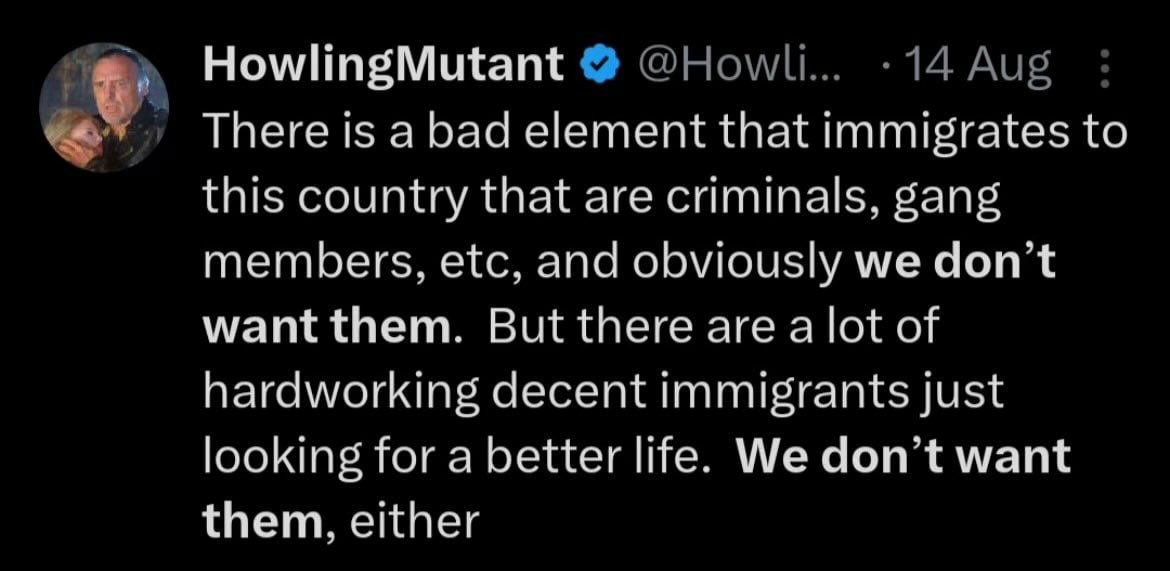Image resolution: width=1170 pixels, height=571 pixels.
Task: Open the three-dot more options menu
Action: point(1106,66)
